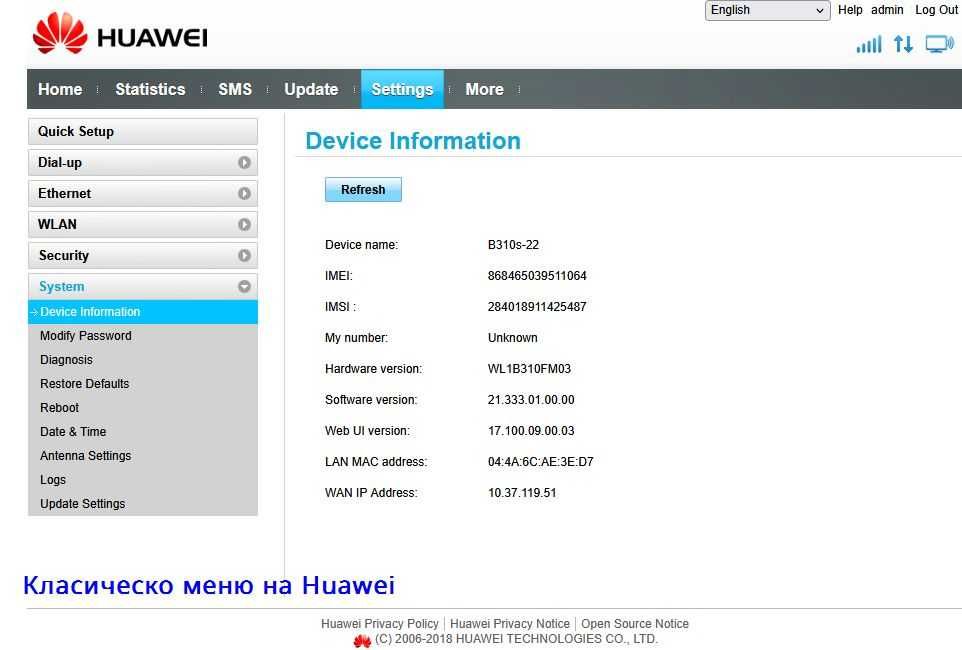This screenshot has height=650, width=962.
Task: Open Update Settings page
Action: (x=83, y=503)
